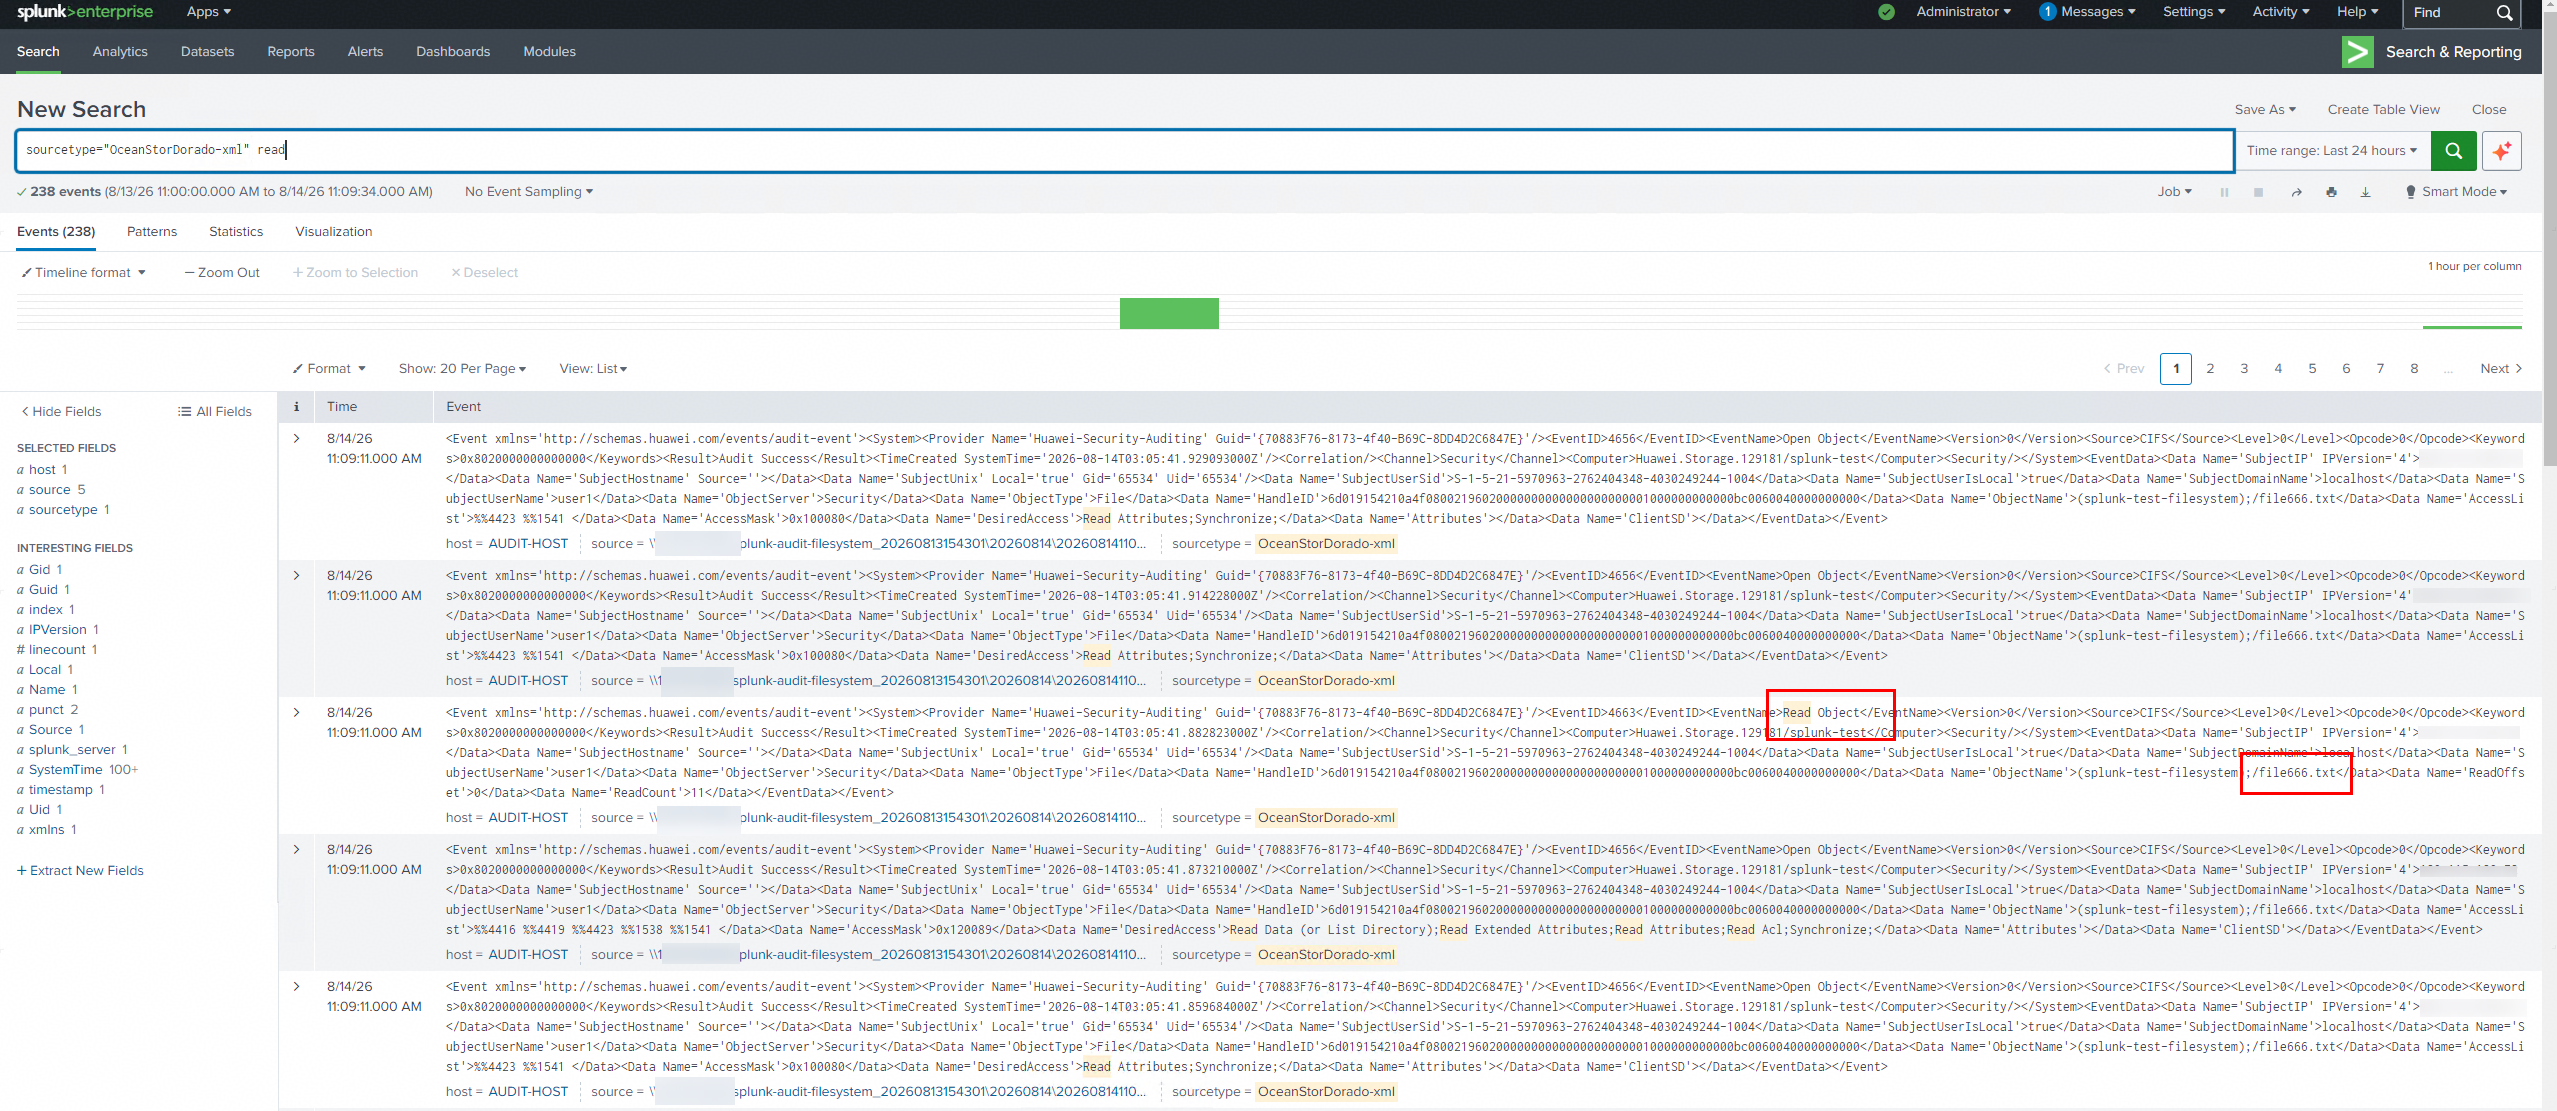Share the search job

pos(2296,192)
